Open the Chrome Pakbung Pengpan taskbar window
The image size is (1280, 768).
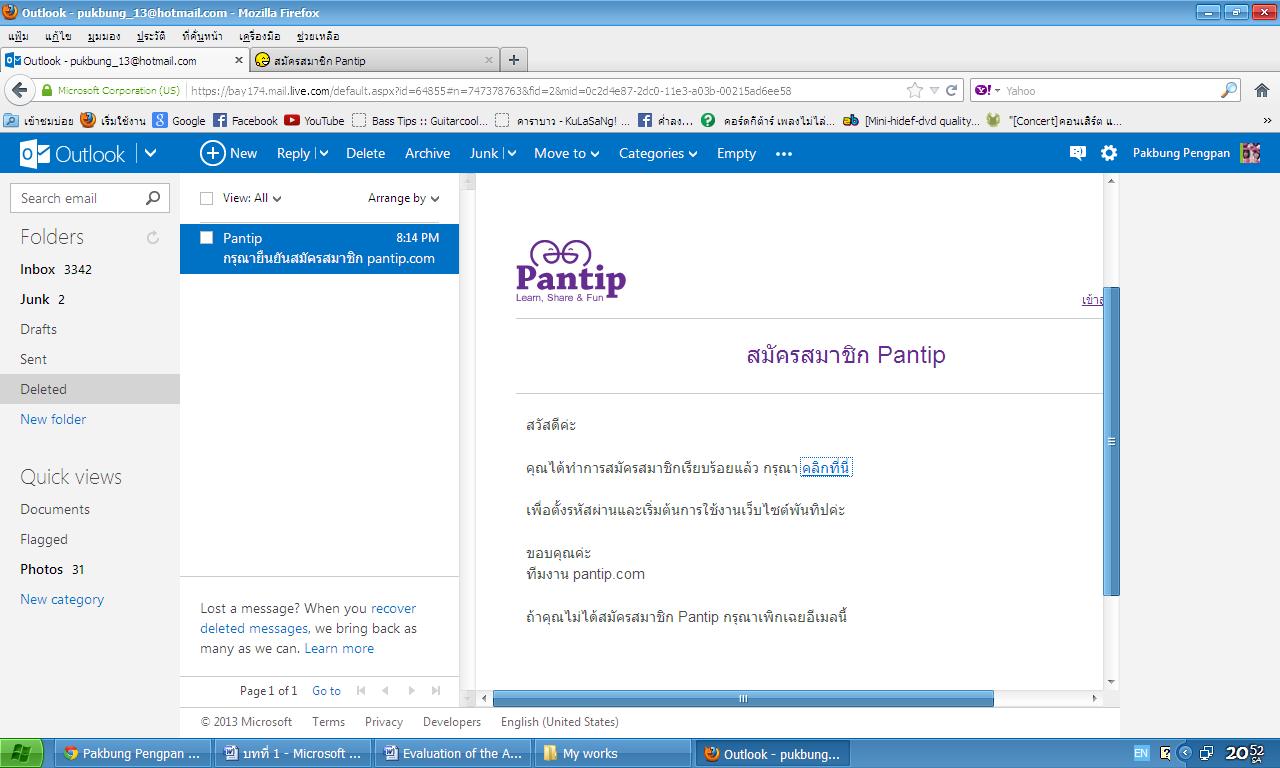[x=133, y=753]
